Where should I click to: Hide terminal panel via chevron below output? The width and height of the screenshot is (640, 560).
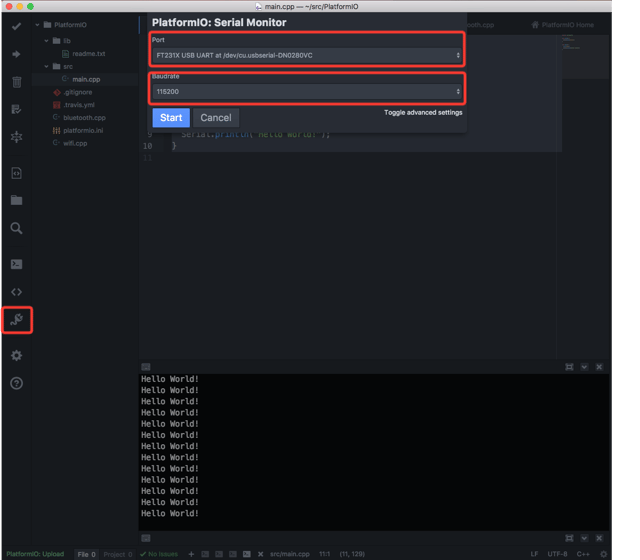click(x=584, y=538)
